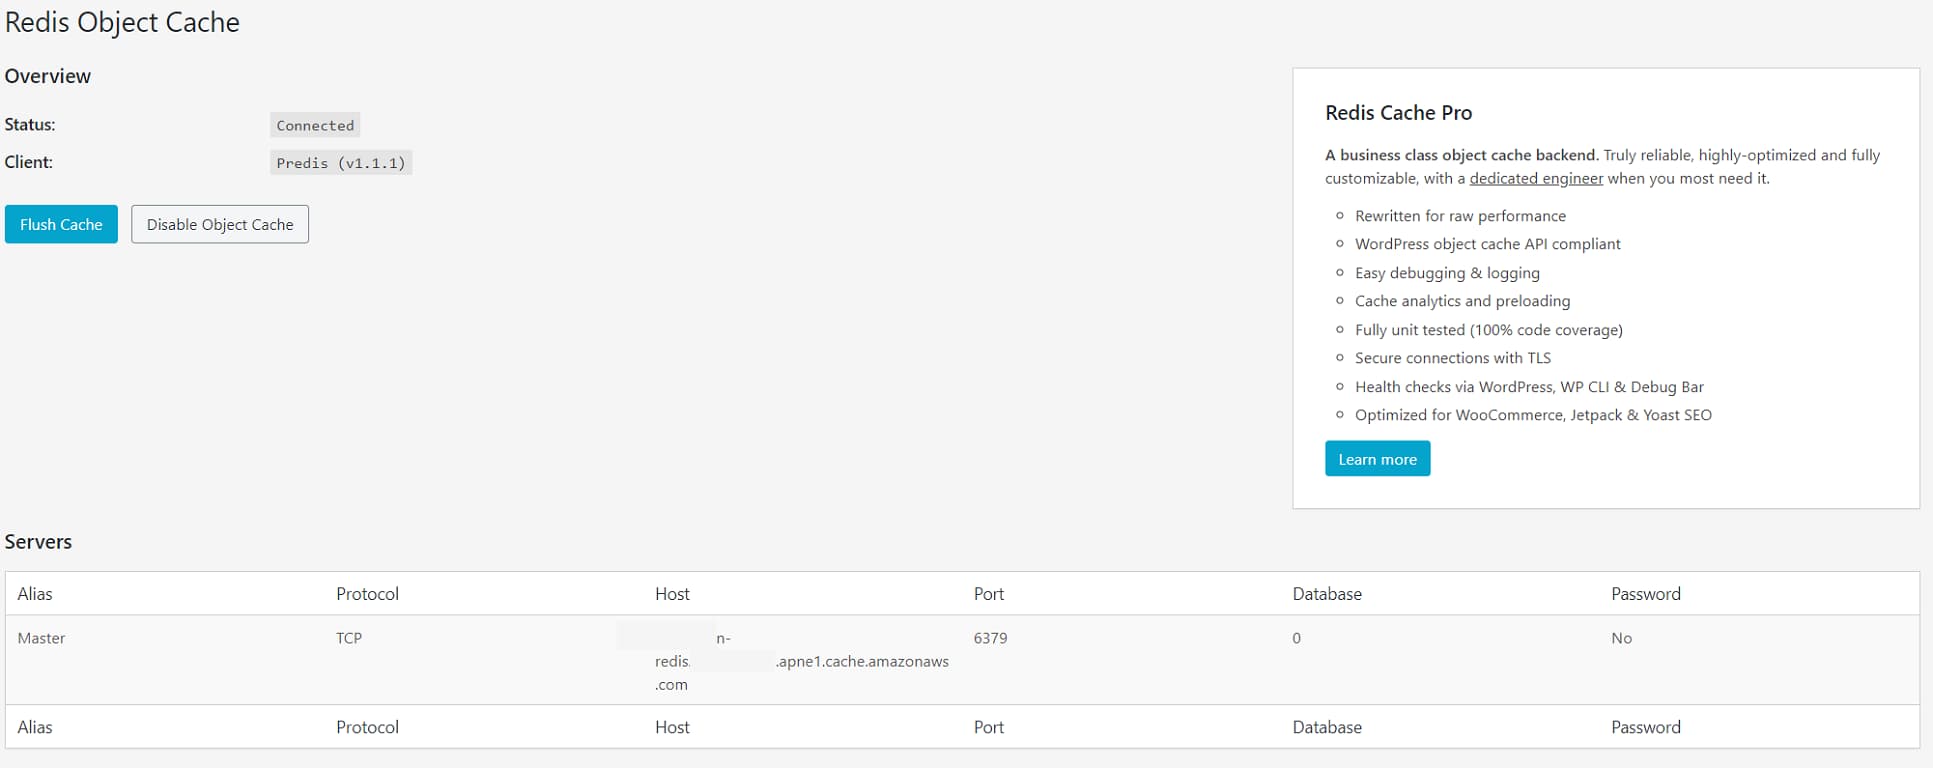Click the Flush Cache button
1933x768 pixels.
[61, 224]
